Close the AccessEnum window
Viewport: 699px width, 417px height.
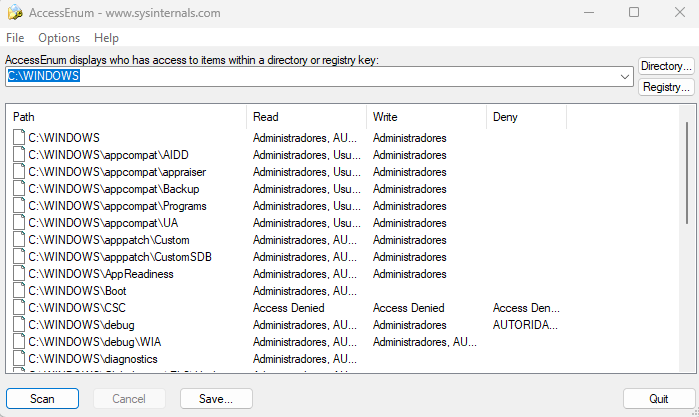680,12
